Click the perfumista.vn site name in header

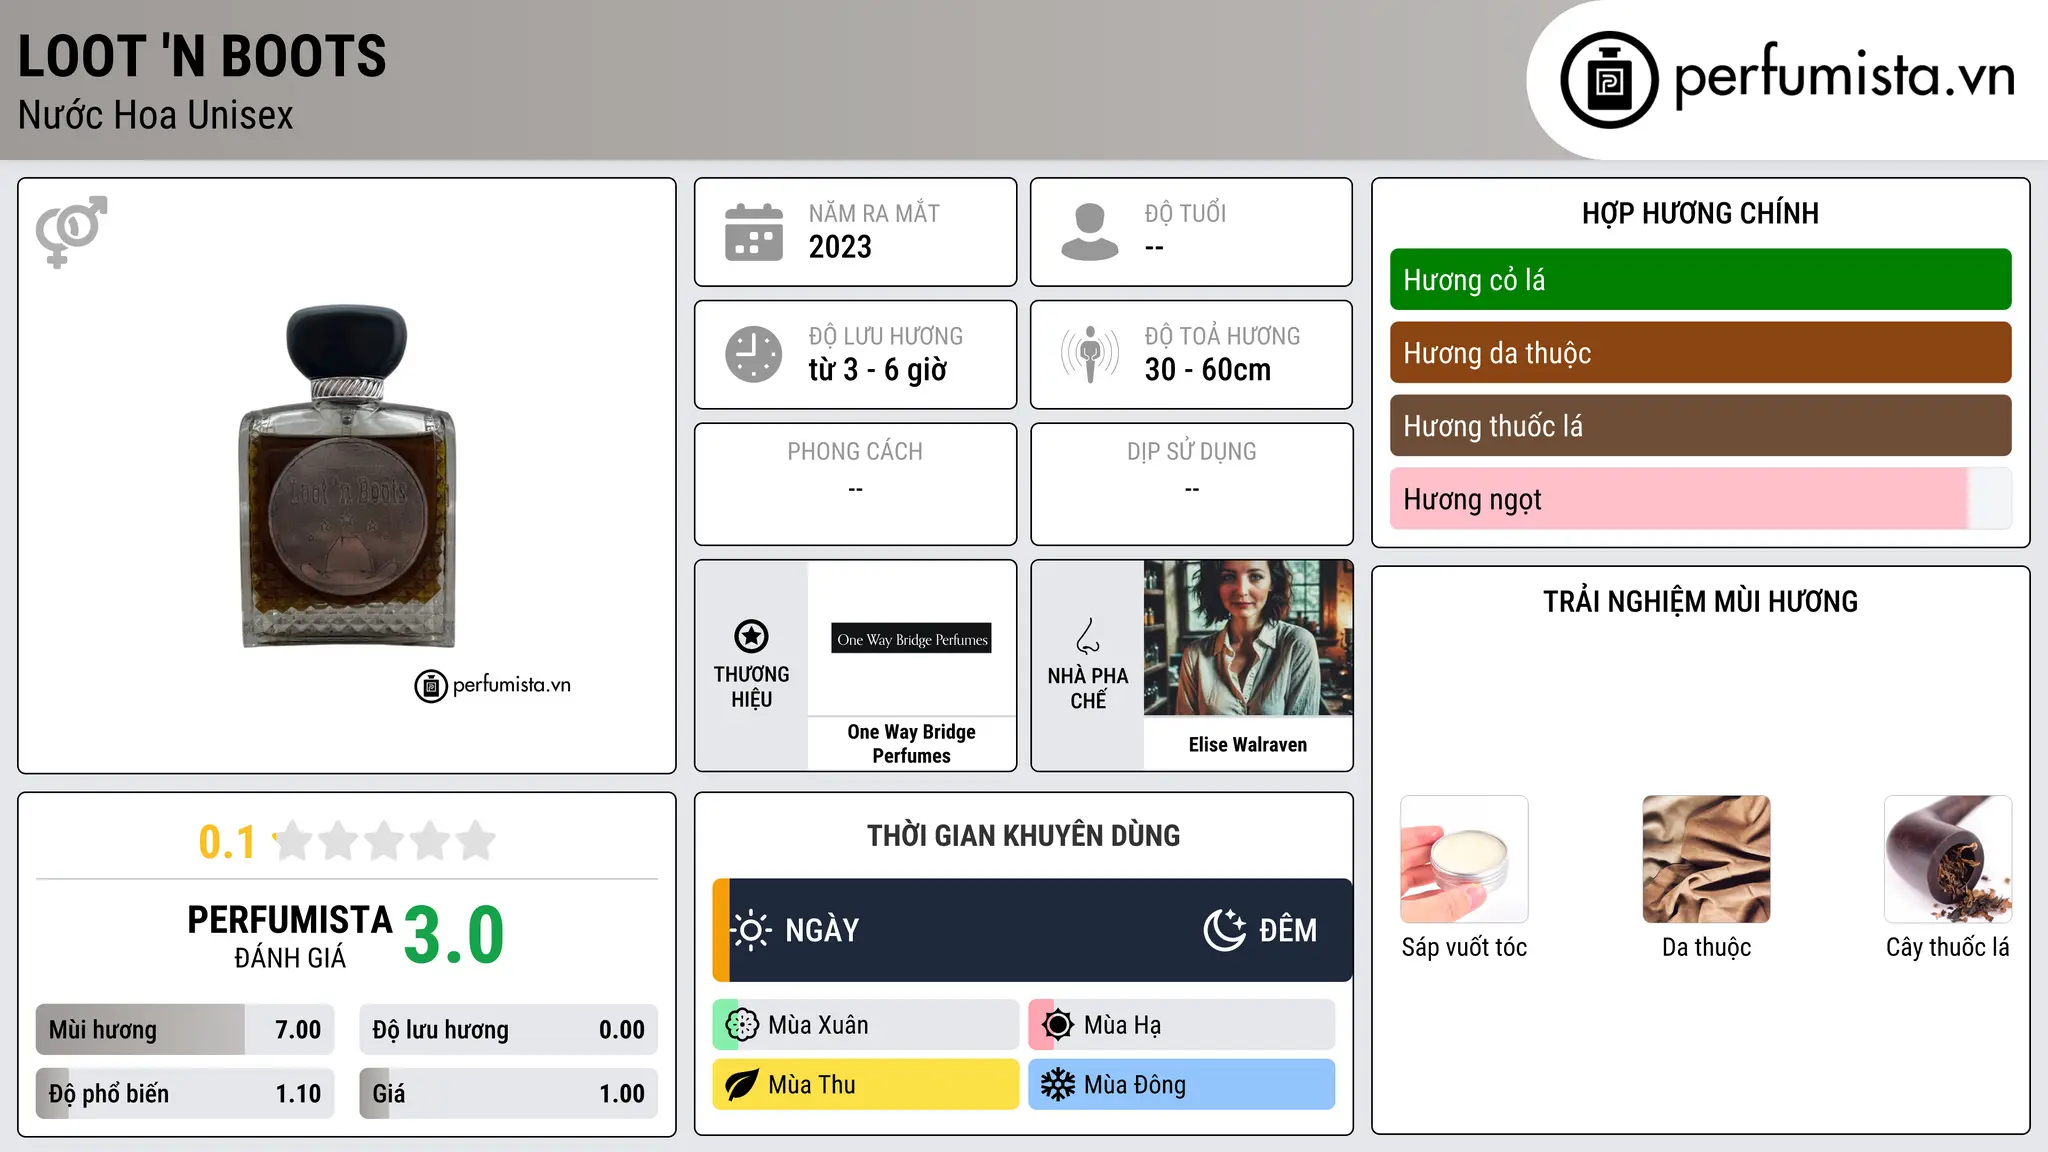[x=1844, y=76]
